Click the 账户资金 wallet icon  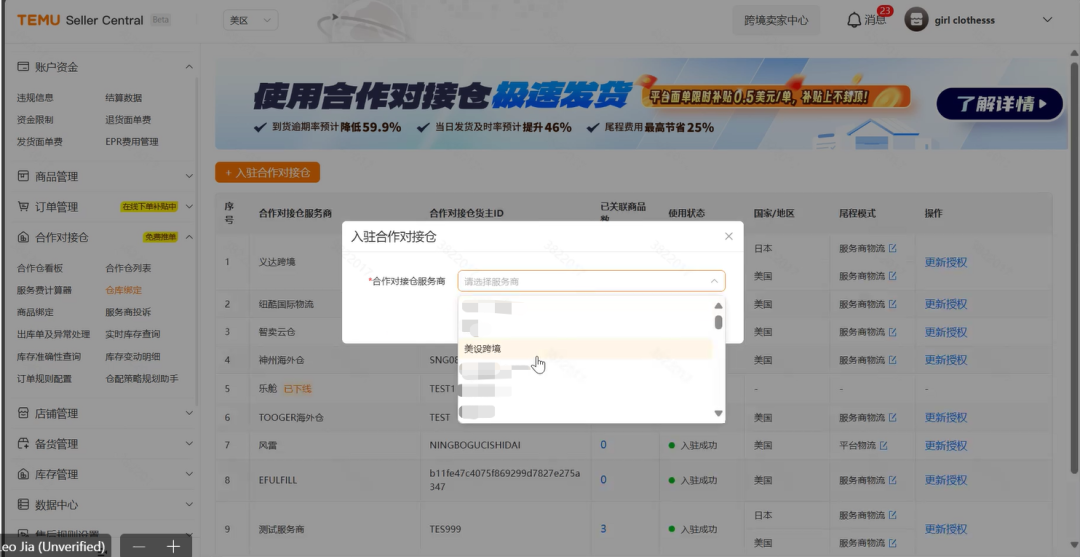coord(23,67)
